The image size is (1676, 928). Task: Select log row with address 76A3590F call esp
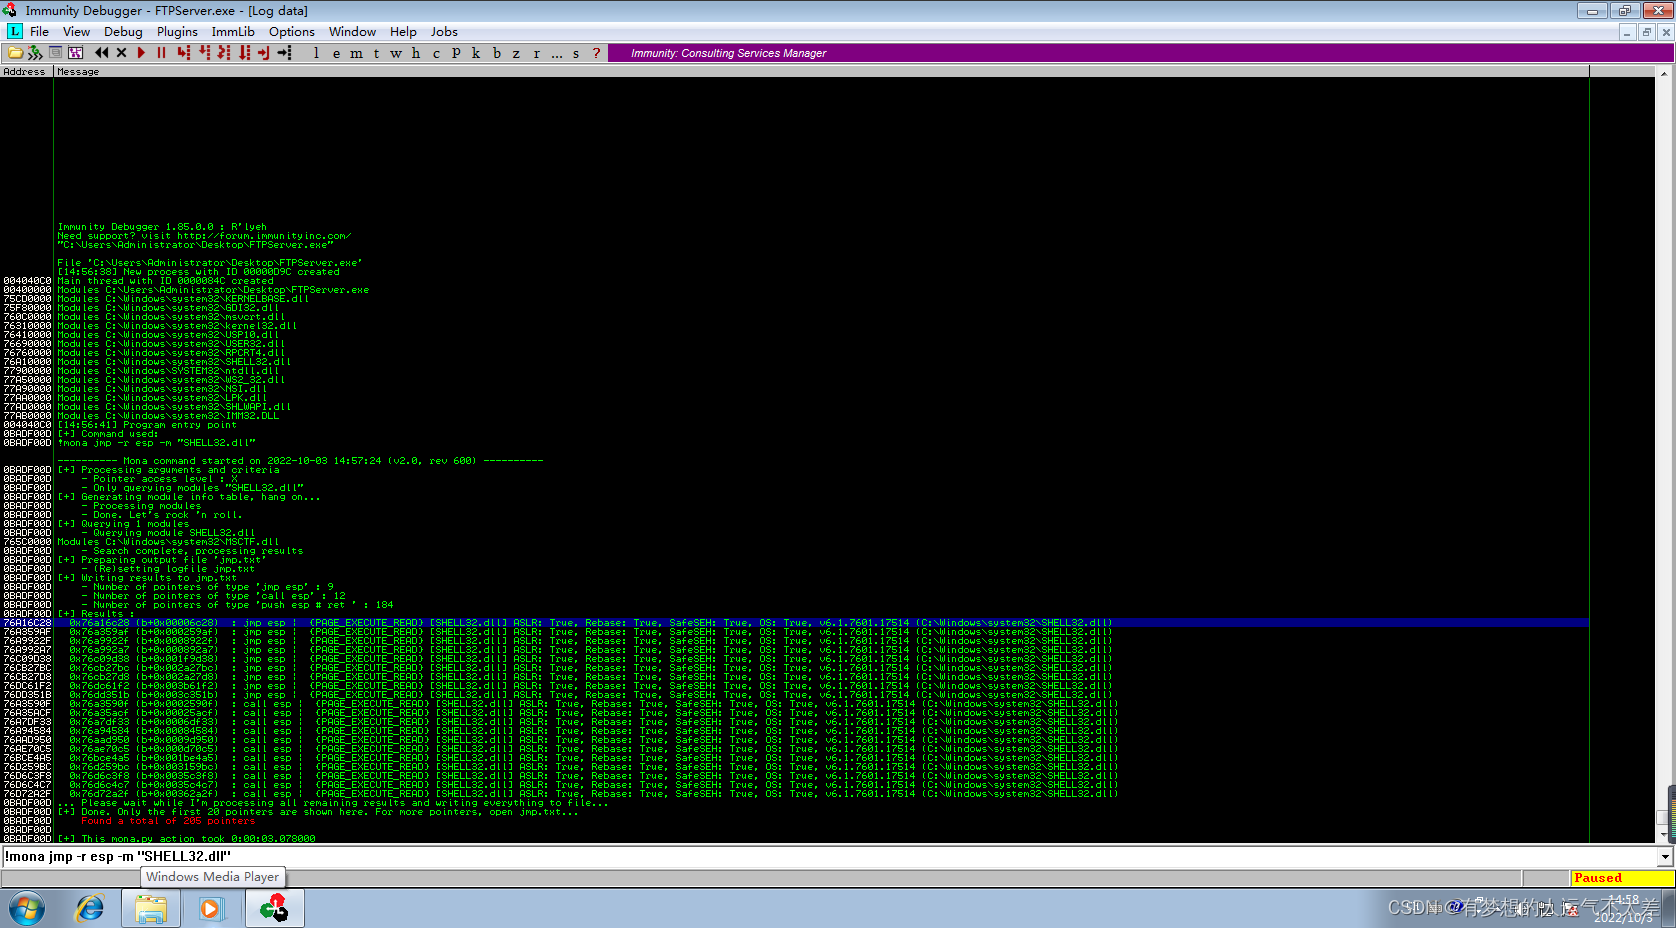point(795,704)
